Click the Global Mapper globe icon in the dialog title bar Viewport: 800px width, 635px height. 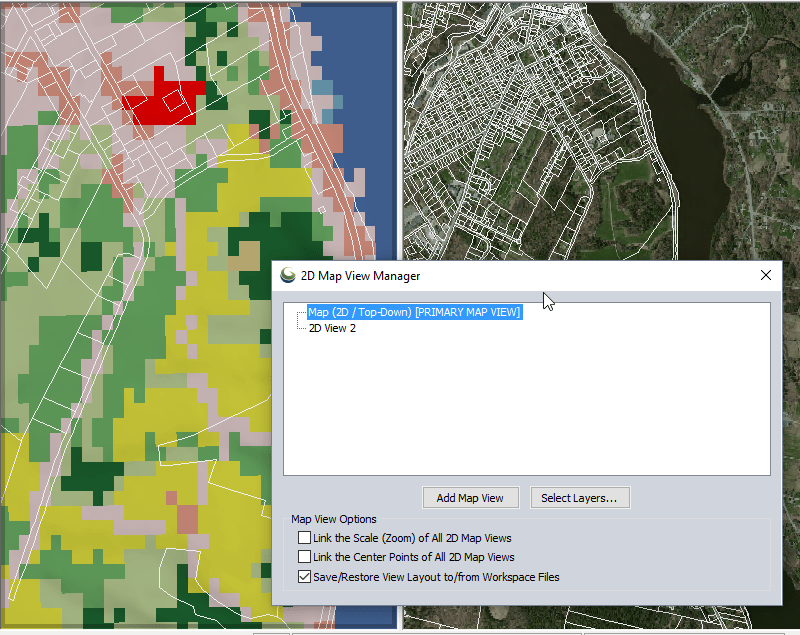point(286,275)
